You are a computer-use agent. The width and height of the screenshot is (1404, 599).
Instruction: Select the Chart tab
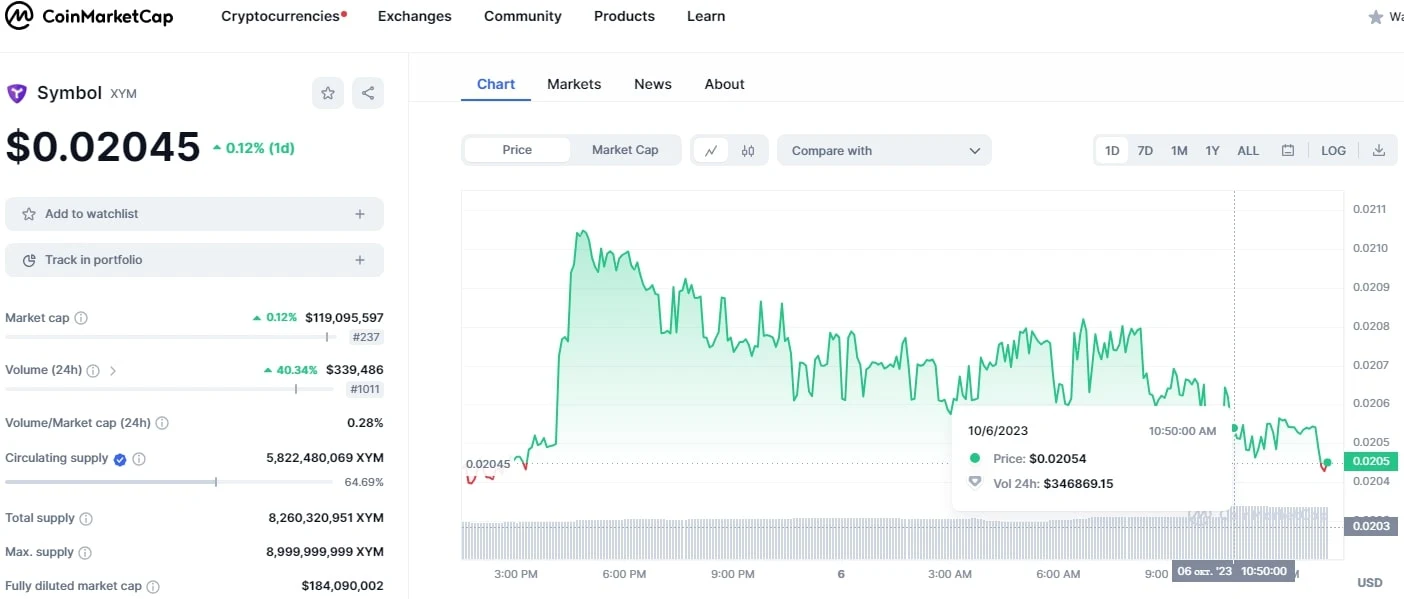click(x=496, y=84)
